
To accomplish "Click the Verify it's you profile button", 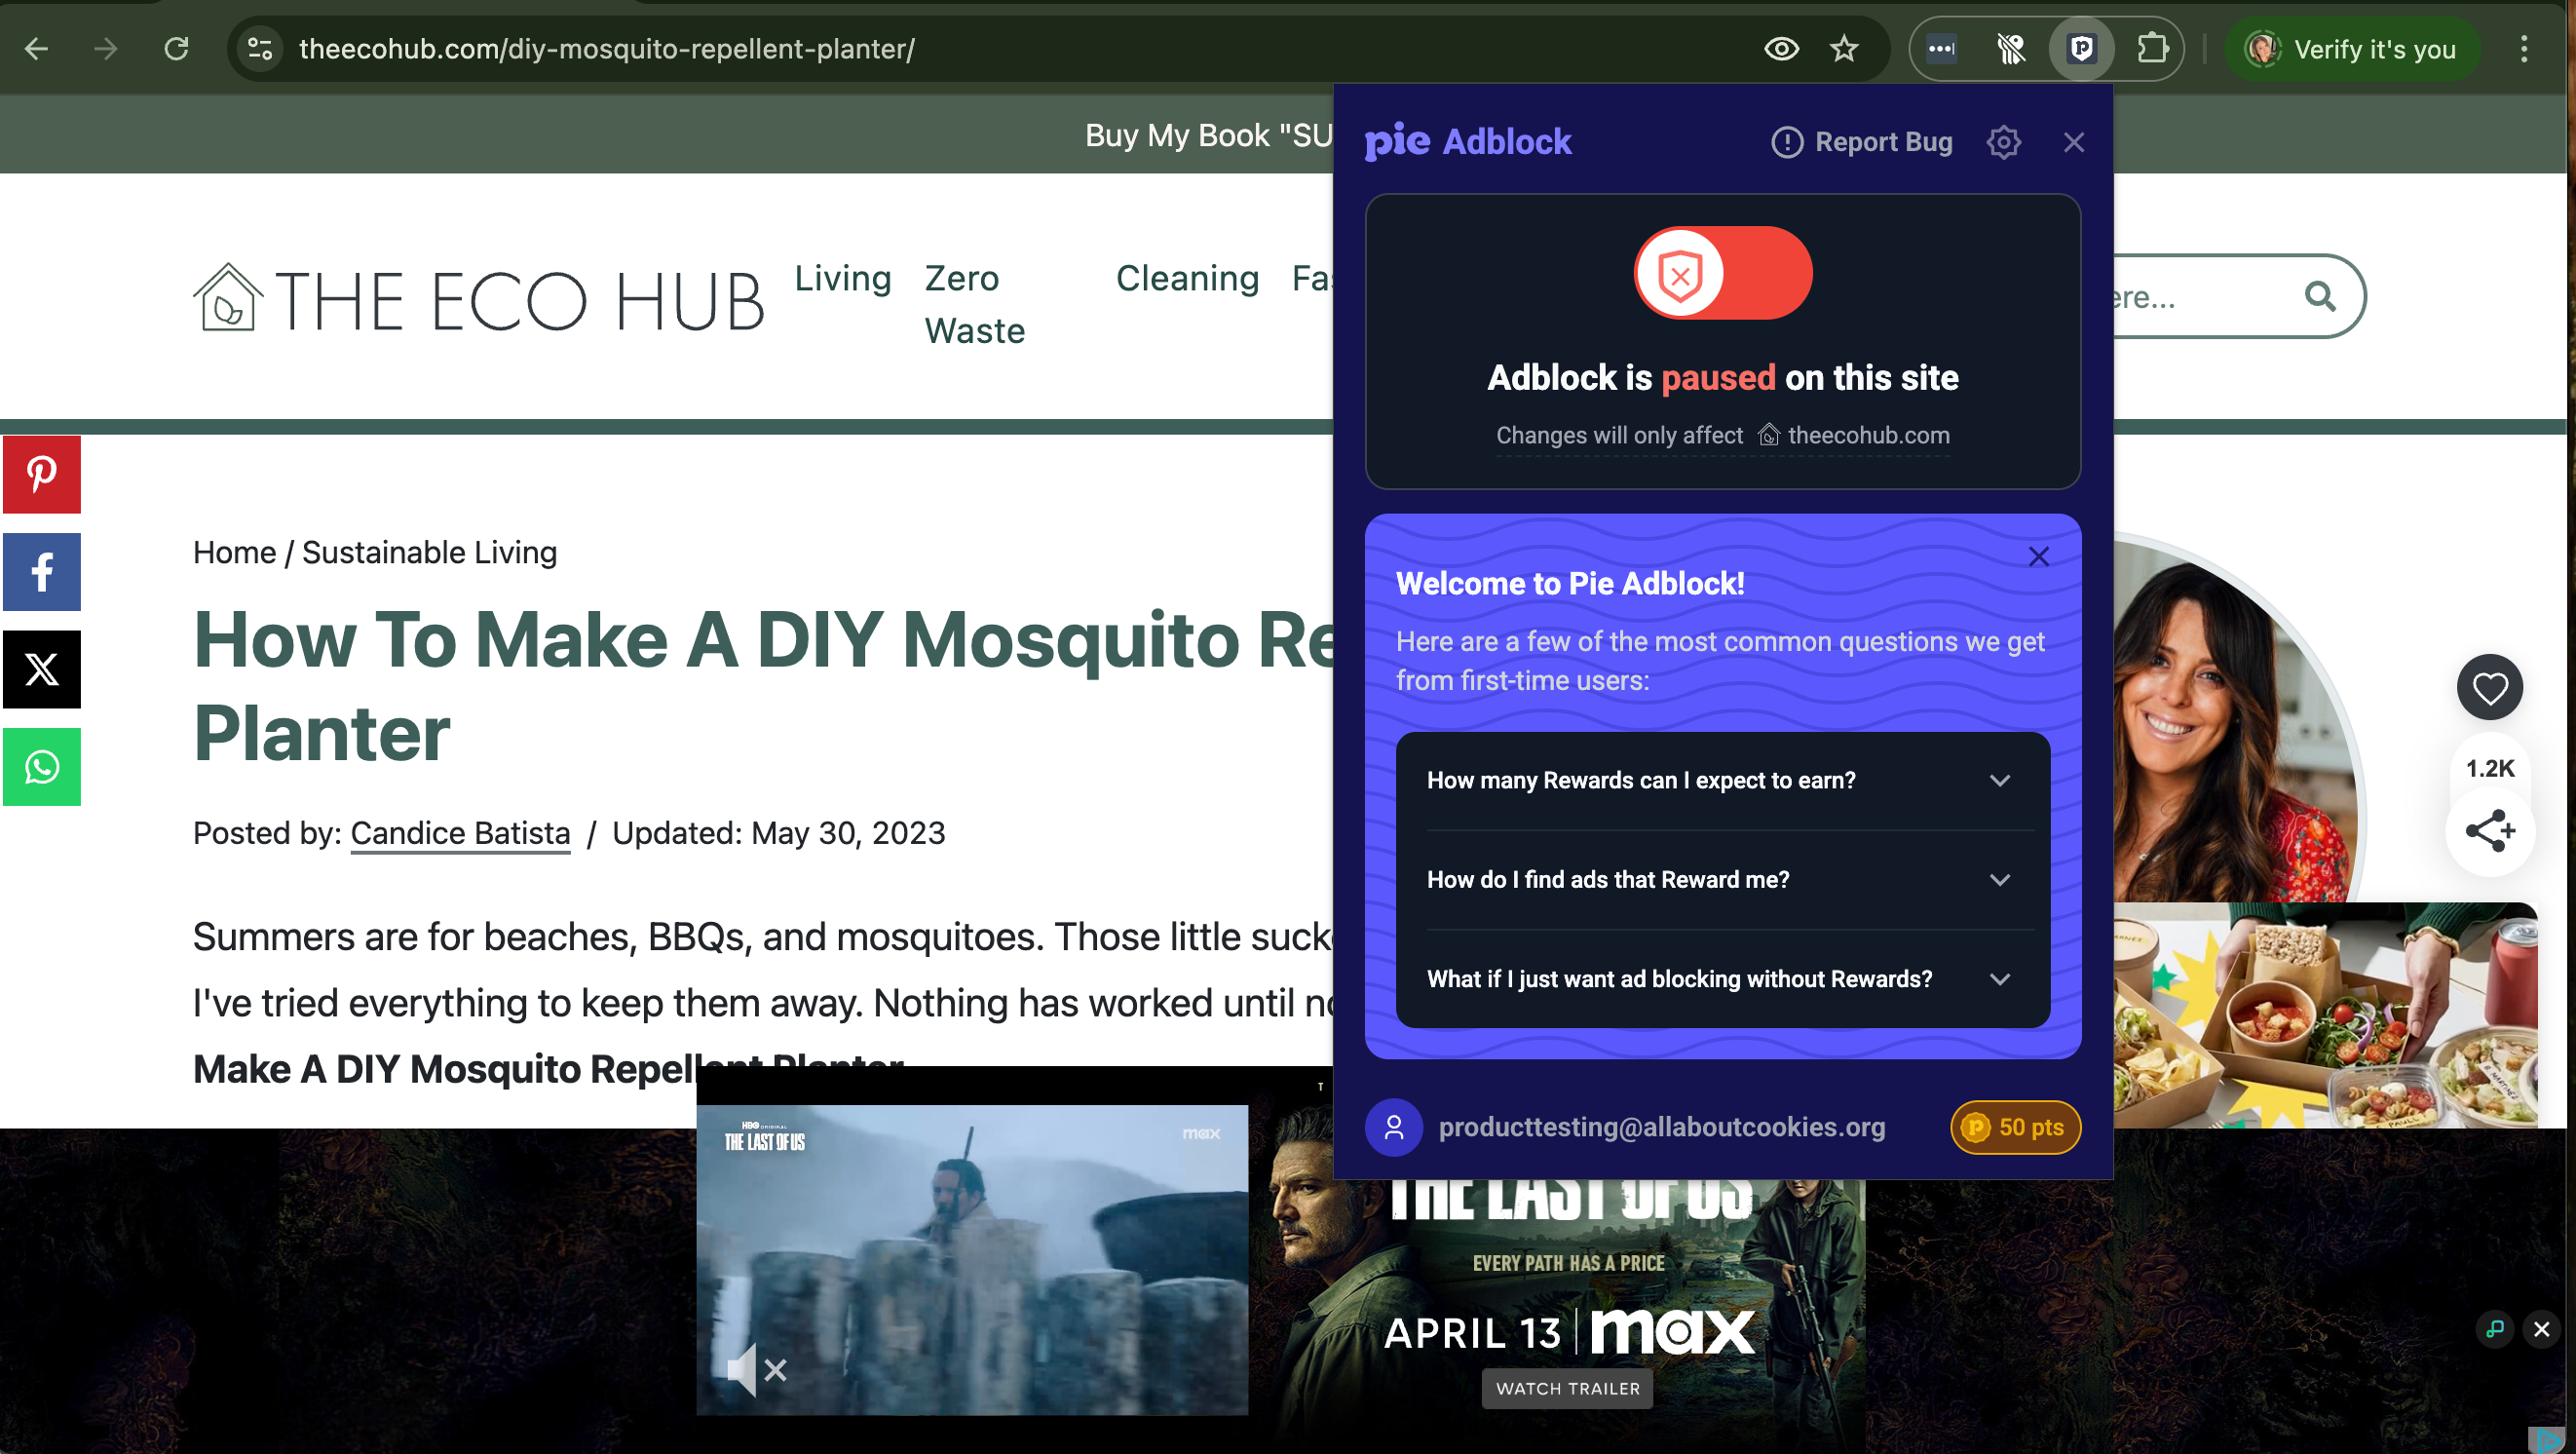I will [x=2352, y=49].
